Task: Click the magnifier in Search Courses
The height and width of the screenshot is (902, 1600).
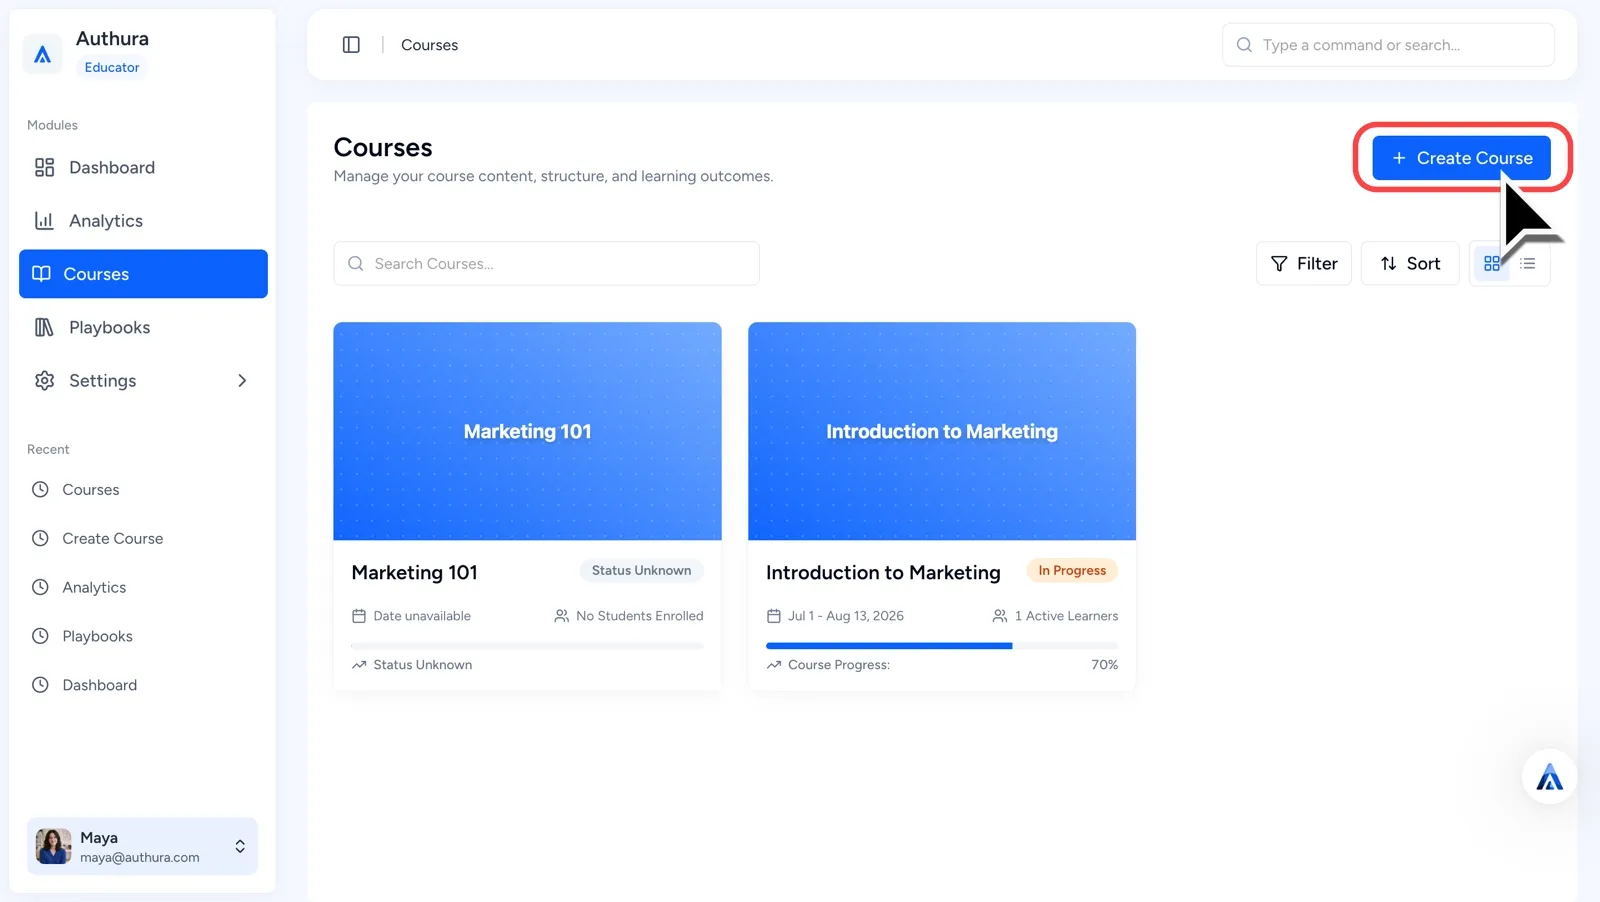Action: point(355,264)
